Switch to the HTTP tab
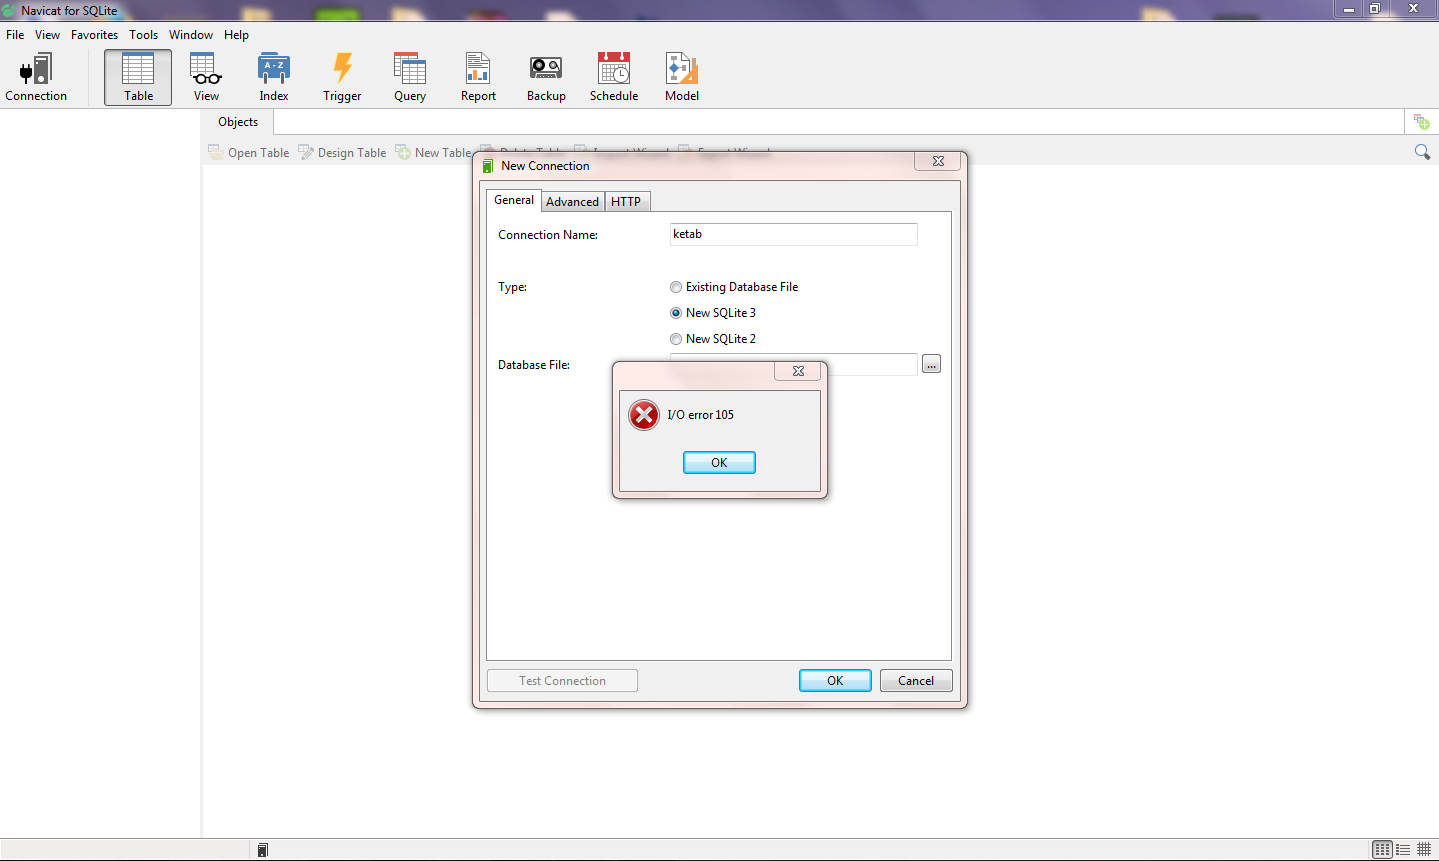Screen dimensions: 1439x861 [x=626, y=202]
